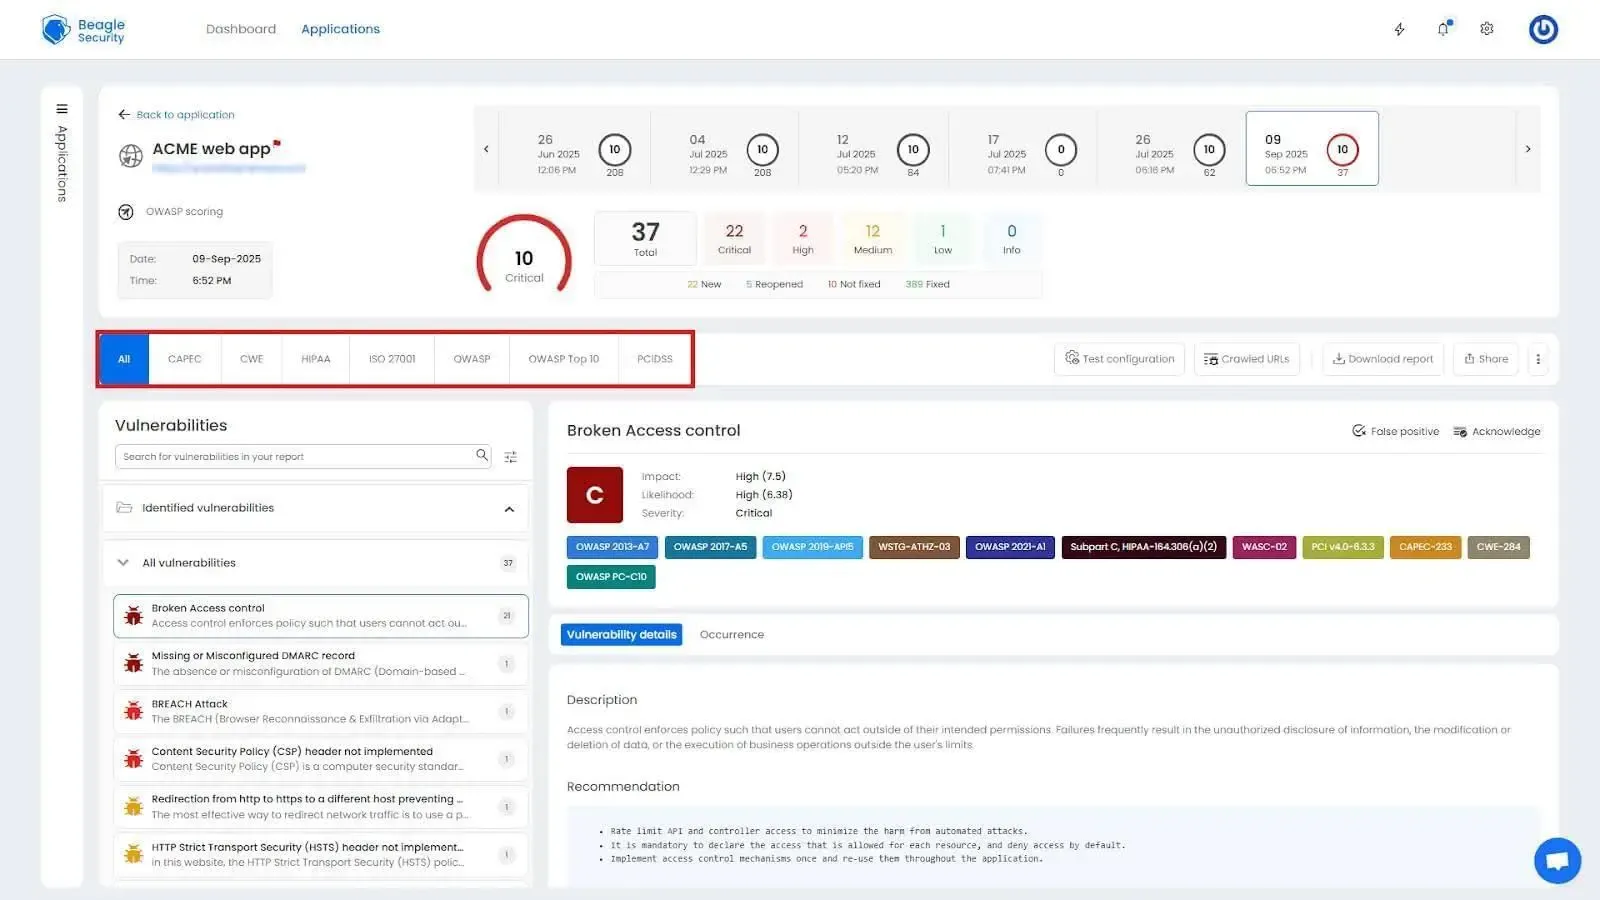Click the critical severity C badge
Screen dimensions: 1600x900
[x=594, y=494]
